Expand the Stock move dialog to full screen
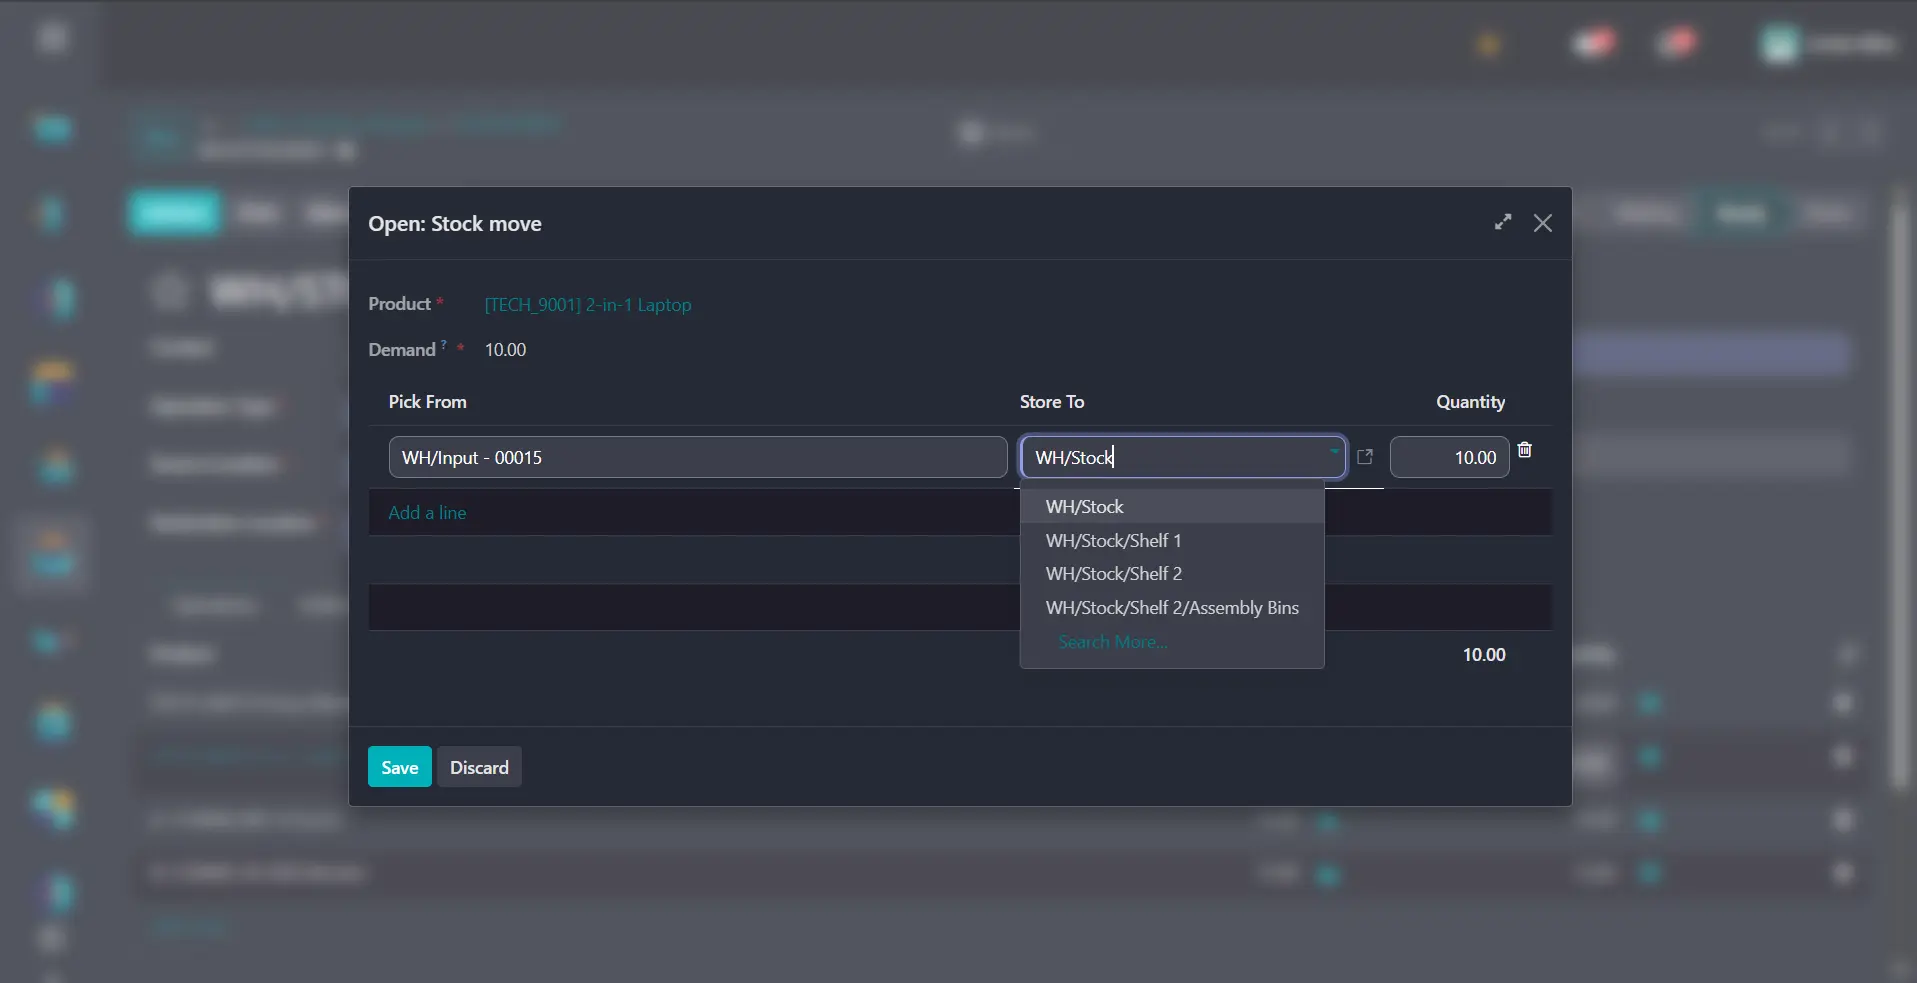The width and height of the screenshot is (1917, 983). pyautogui.click(x=1503, y=222)
